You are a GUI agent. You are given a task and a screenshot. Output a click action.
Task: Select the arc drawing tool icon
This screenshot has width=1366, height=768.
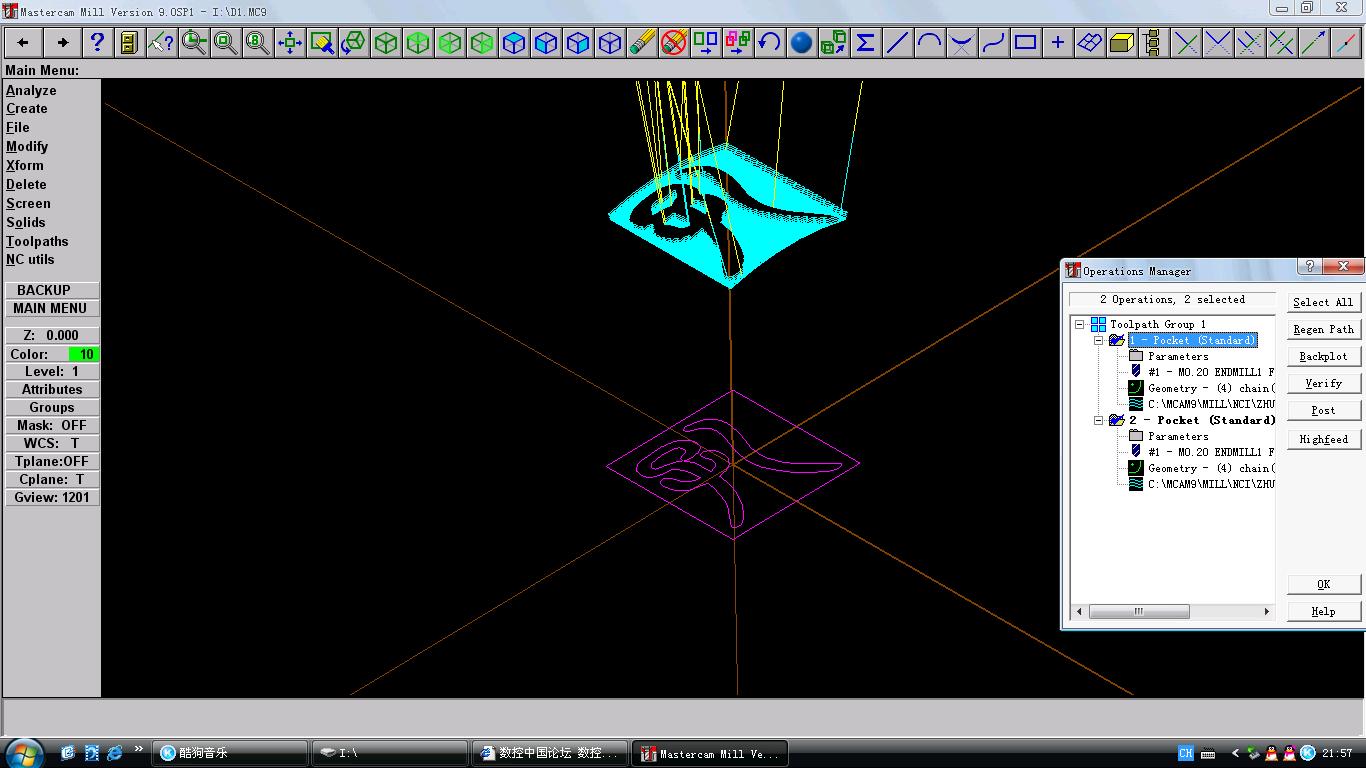[x=929, y=42]
